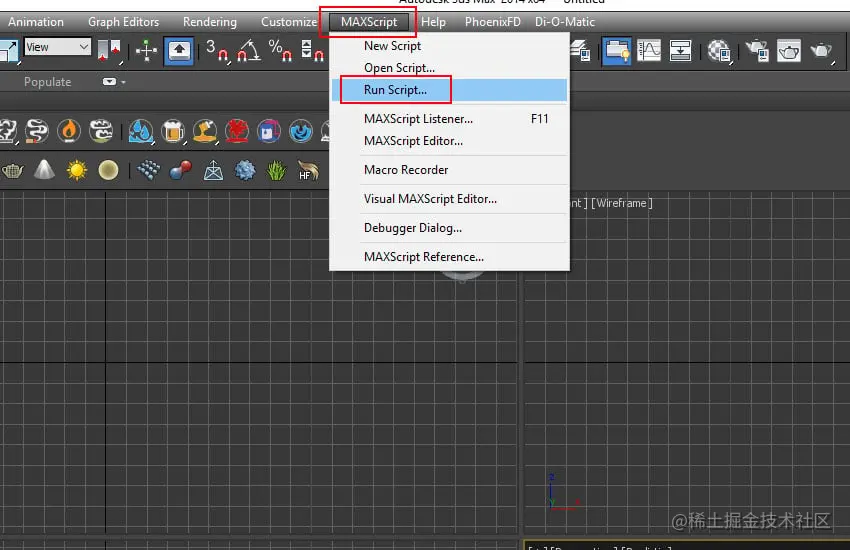The width and height of the screenshot is (850, 550).
Task: Expand the ribbon options dropdown next to Populate
Action: point(113,82)
